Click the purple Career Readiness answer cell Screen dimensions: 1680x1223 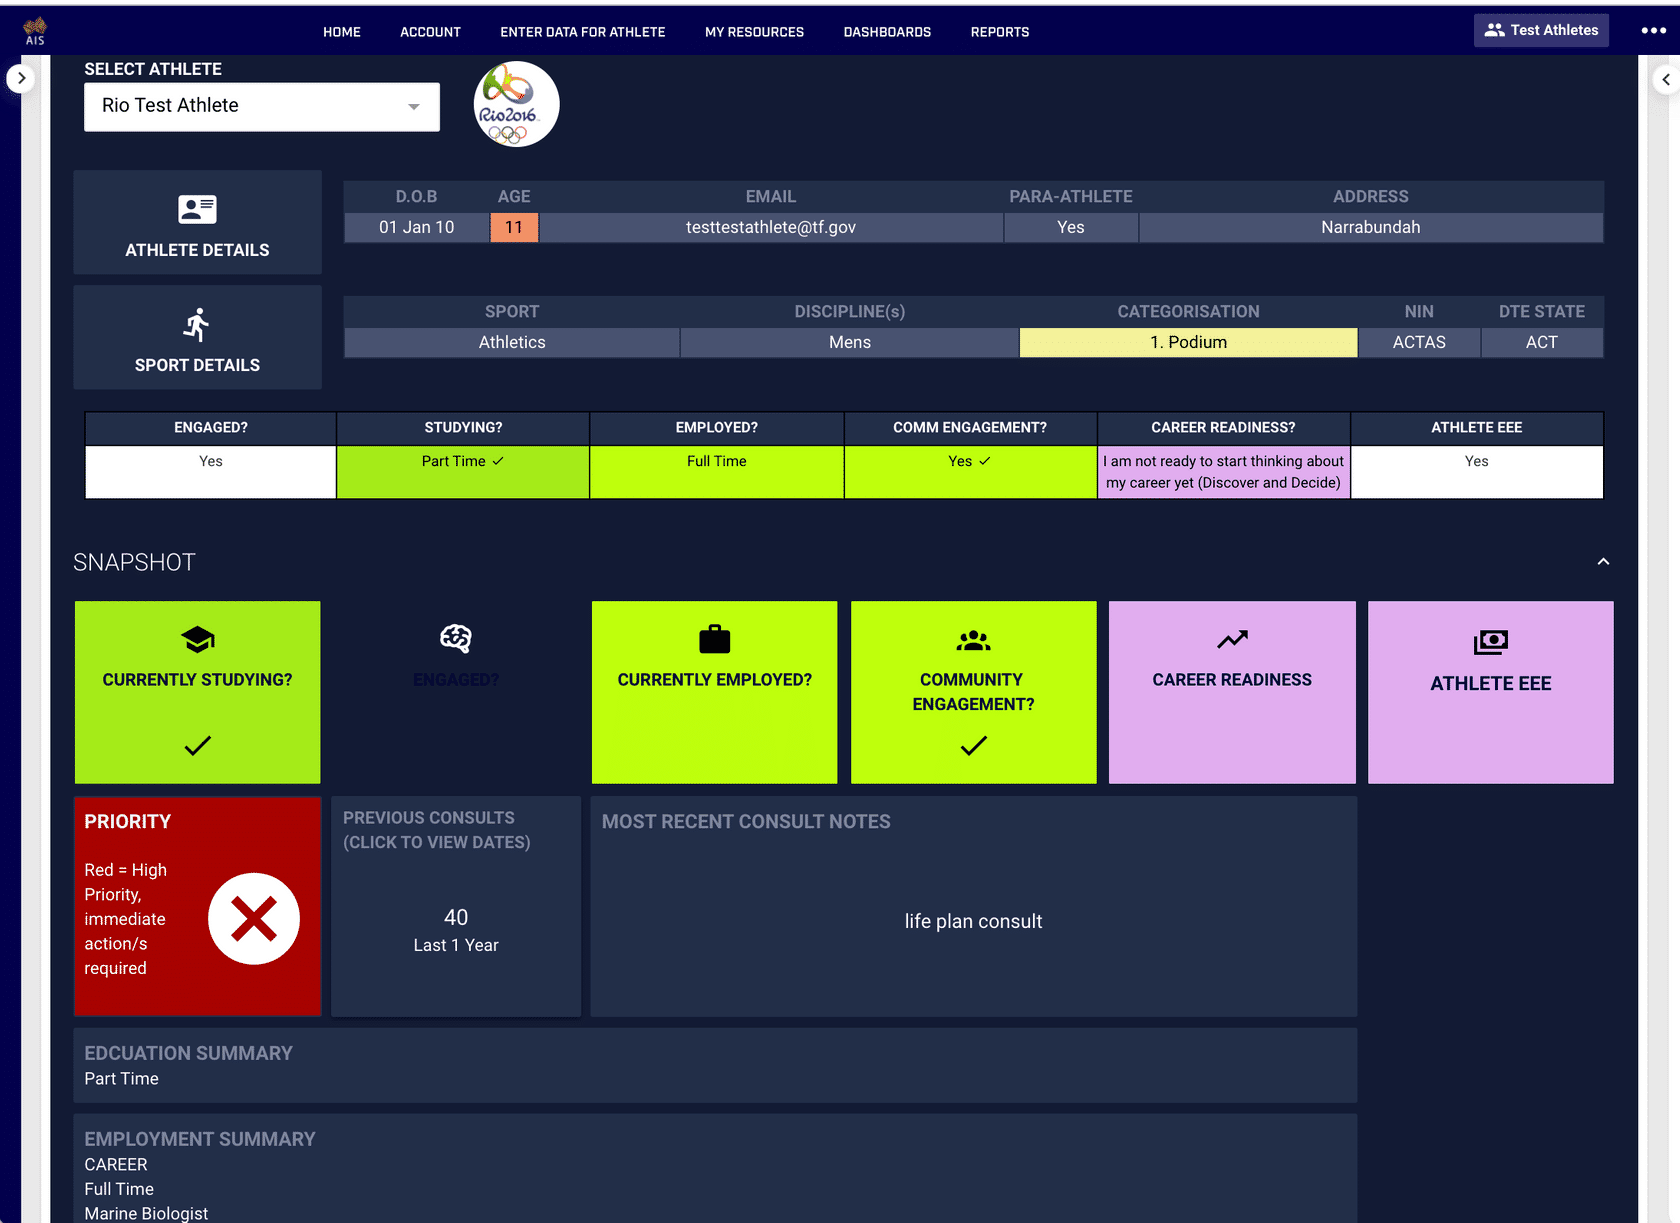click(x=1224, y=472)
